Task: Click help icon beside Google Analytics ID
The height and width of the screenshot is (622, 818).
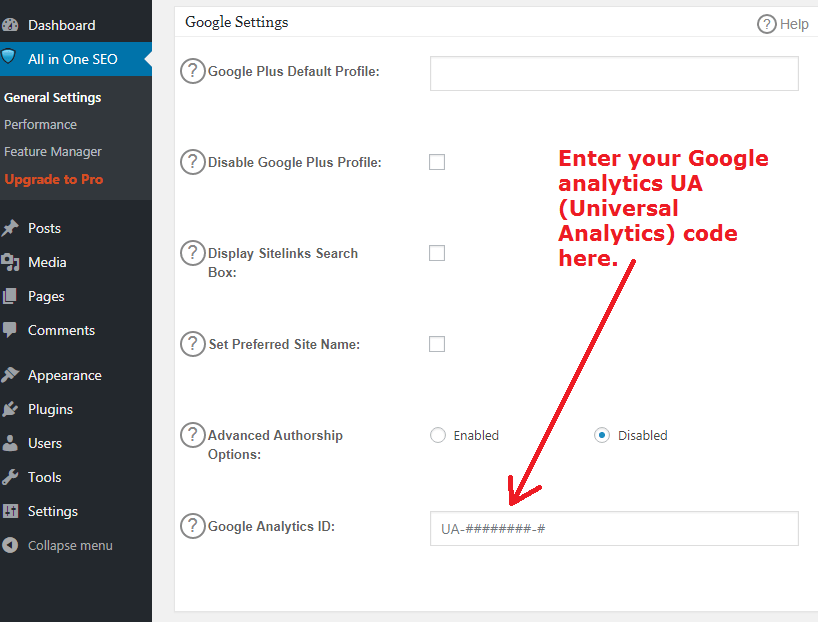Action: pos(193,526)
